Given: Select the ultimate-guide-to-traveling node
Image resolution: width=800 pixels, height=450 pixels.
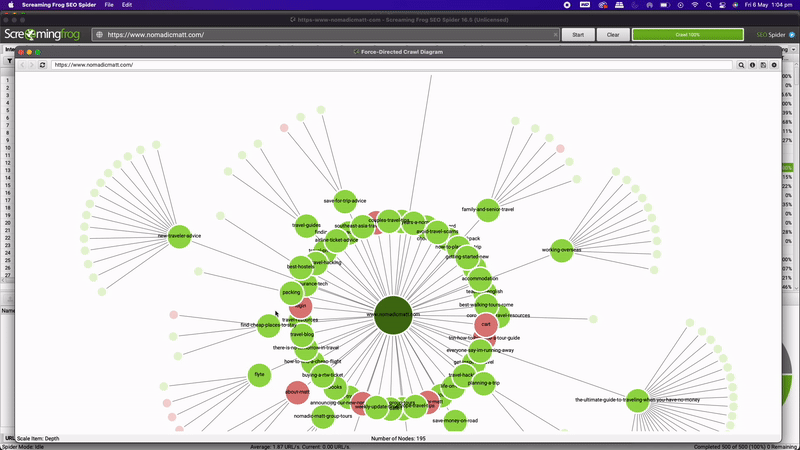Looking at the screenshot, I should click(637, 400).
